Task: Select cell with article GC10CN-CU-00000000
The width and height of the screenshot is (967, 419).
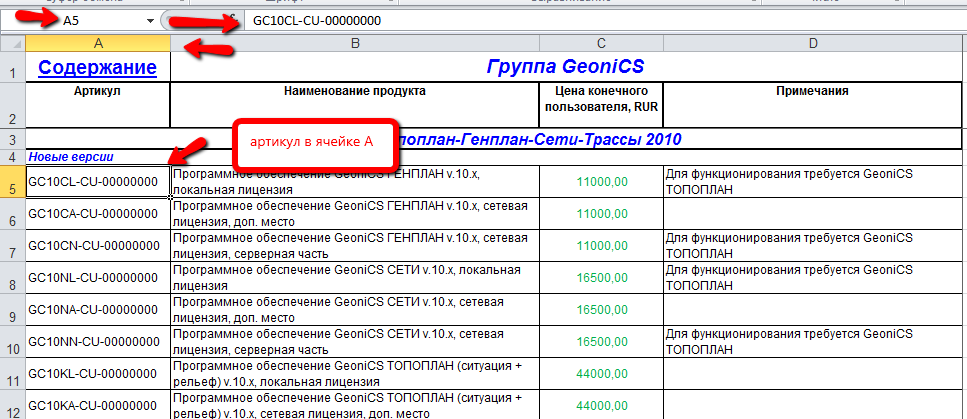Action: tap(97, 246)
